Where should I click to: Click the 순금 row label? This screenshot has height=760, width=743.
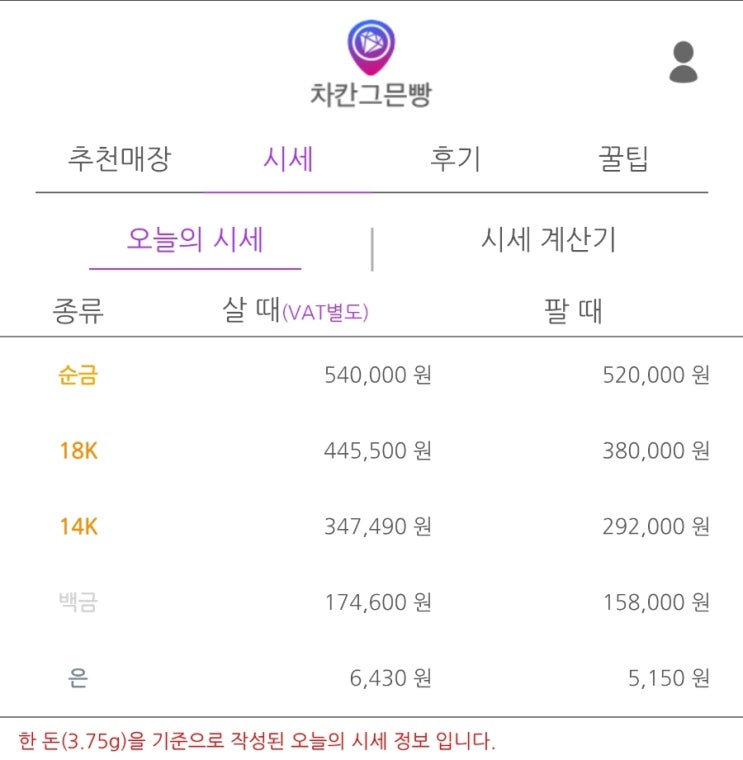[x=79, y=376]
